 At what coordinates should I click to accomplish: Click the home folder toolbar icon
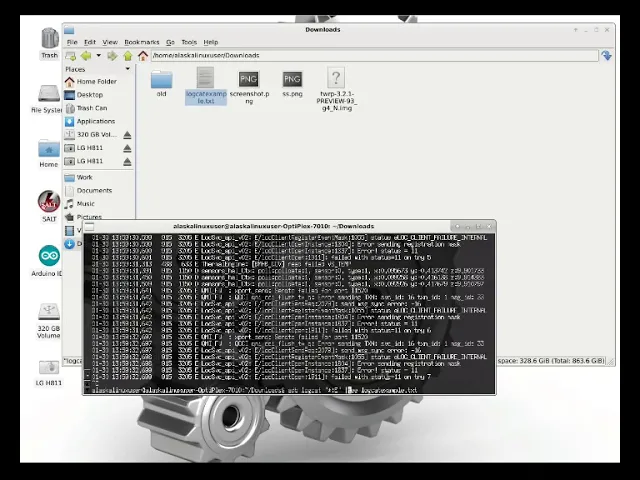[142, 56]
